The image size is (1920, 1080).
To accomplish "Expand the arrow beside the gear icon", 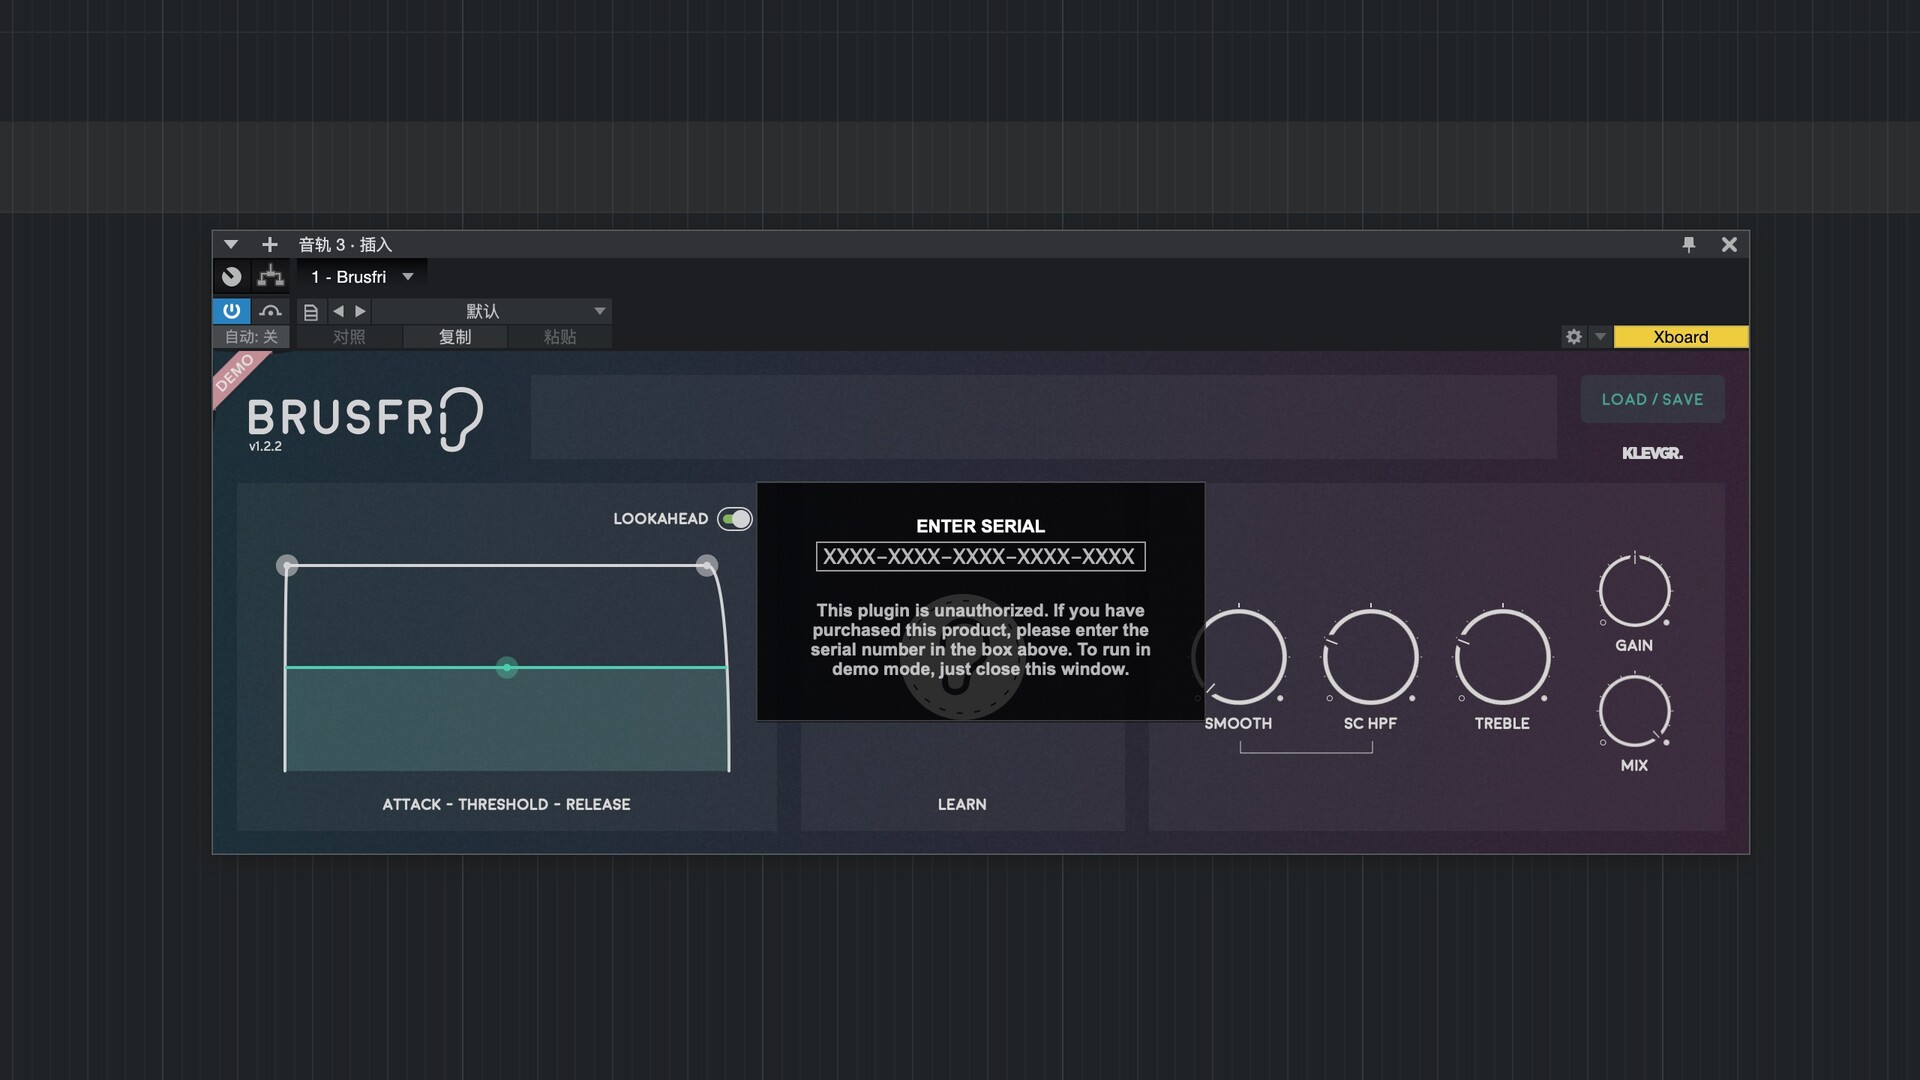I will click(1600, 337).
